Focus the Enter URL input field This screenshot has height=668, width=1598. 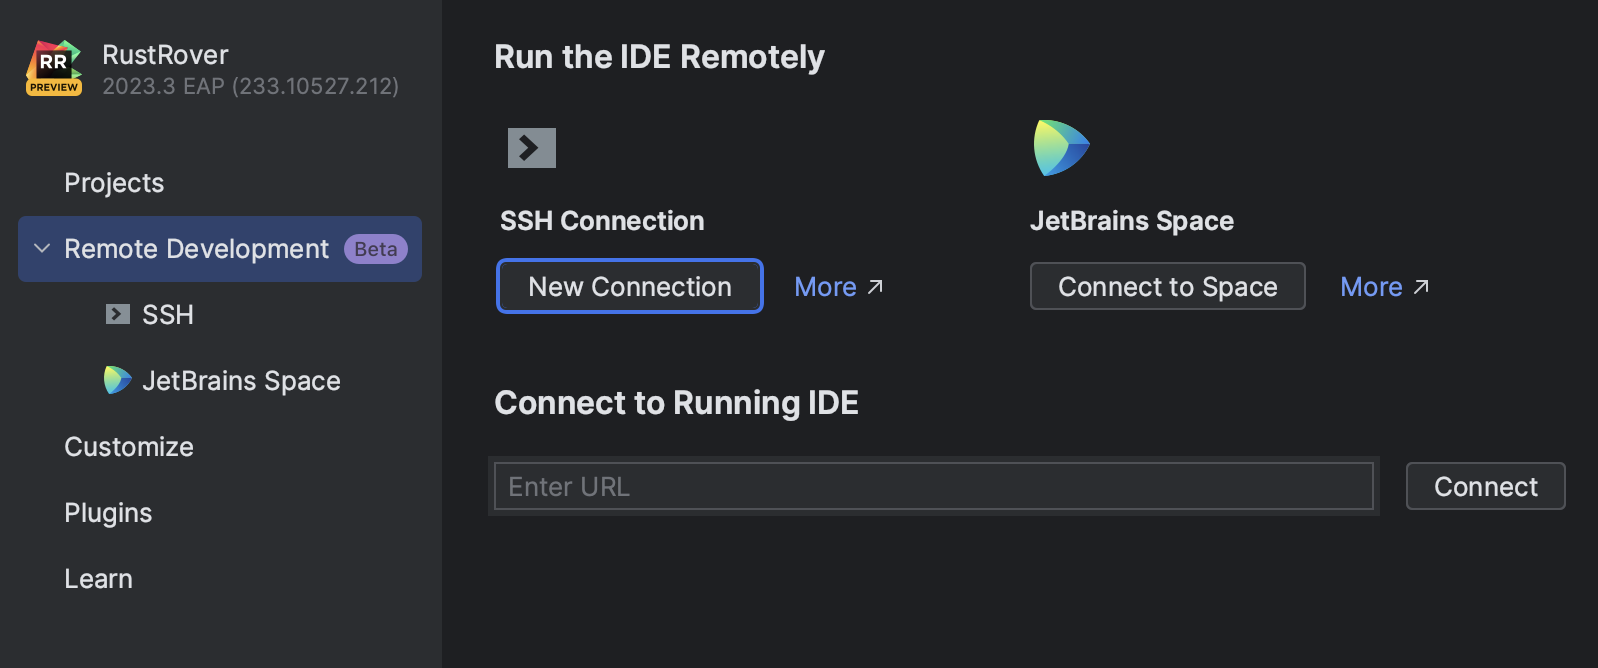point(933,486)
